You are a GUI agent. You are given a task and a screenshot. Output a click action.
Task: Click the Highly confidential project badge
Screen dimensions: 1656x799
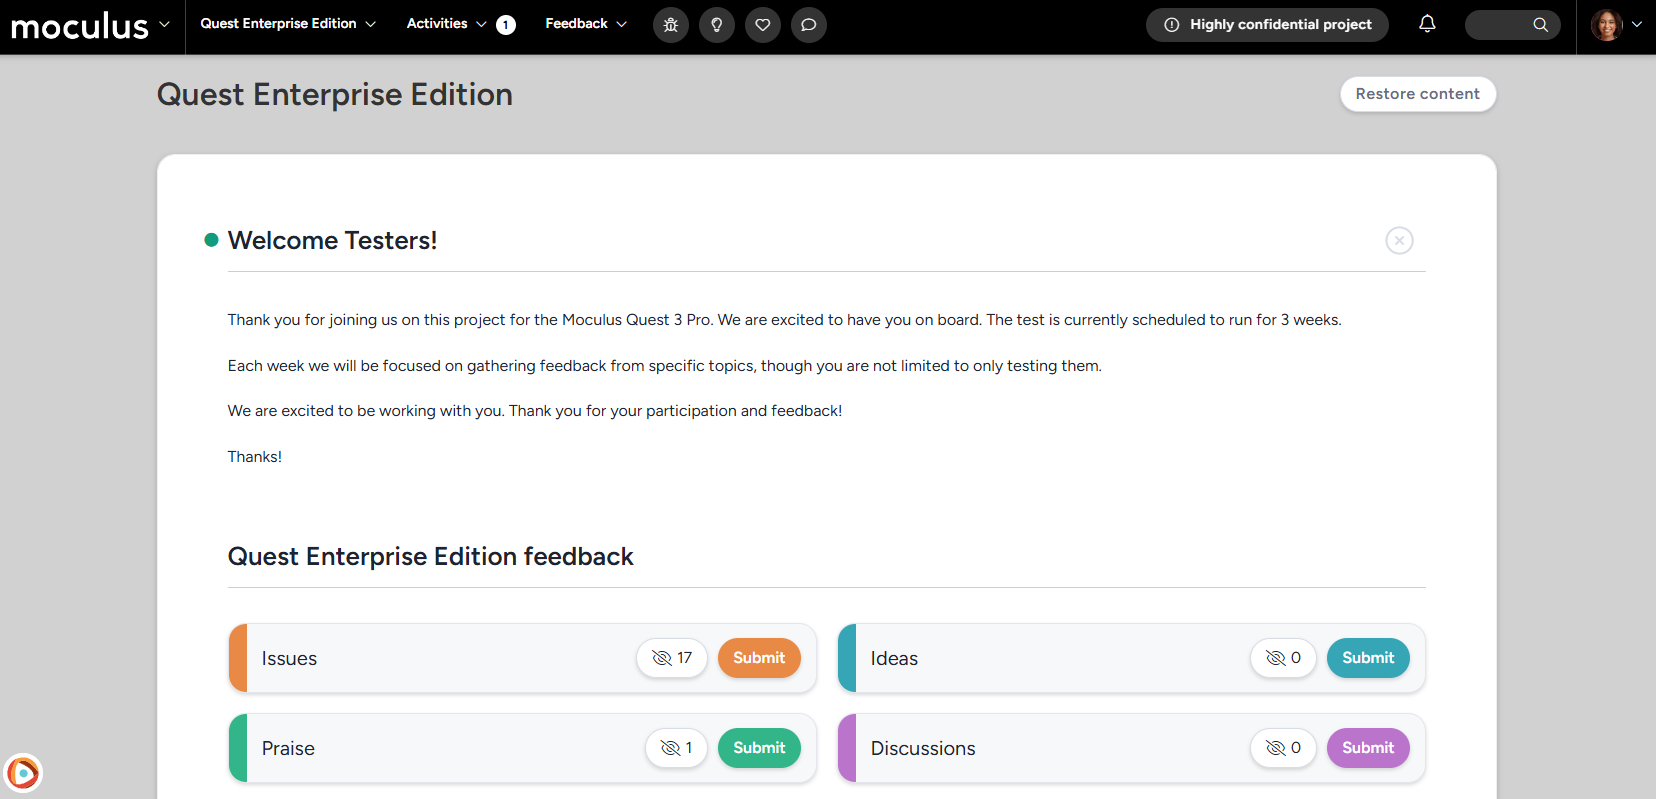[x=1267, y=25]
